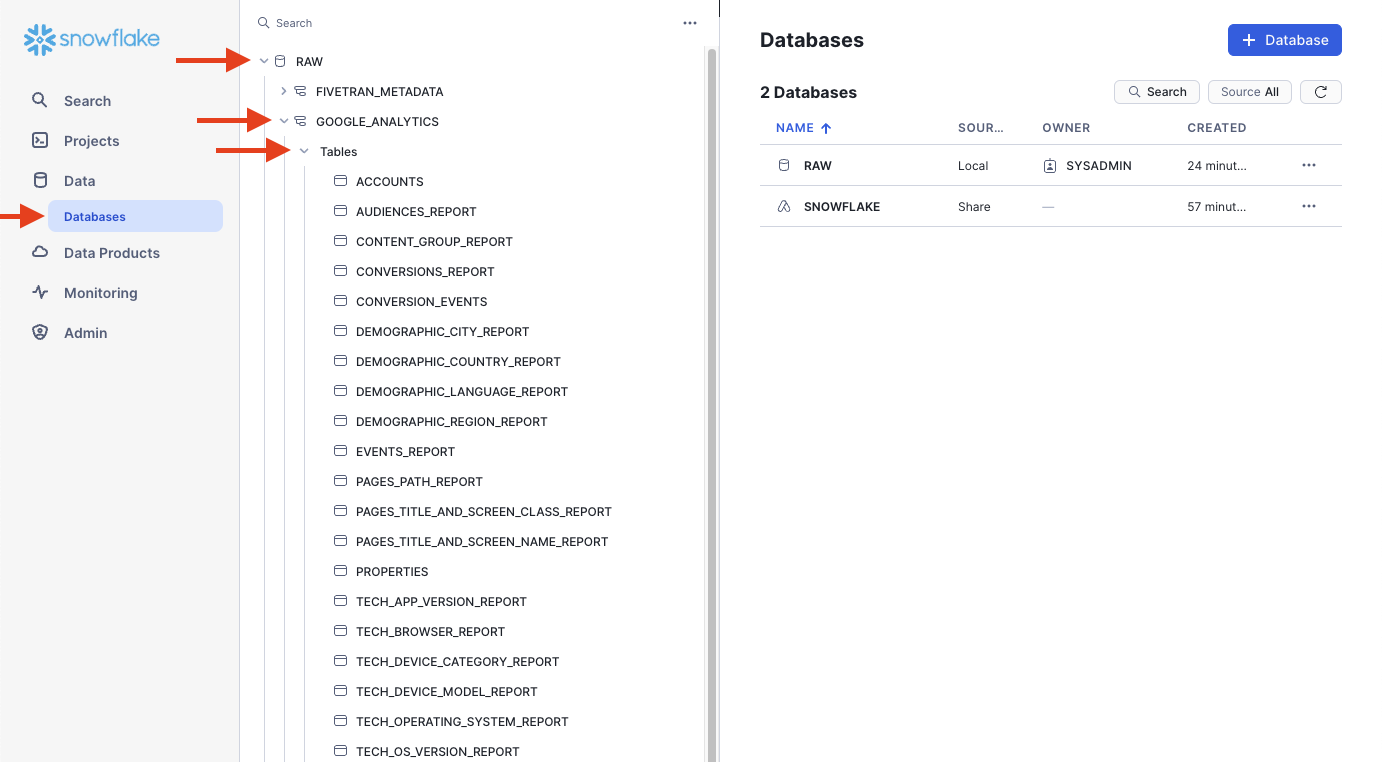Create a new database with + Database
The height and width of the screenshot is (762, 1382).
pyautogui.click(x=1285, y=40)
